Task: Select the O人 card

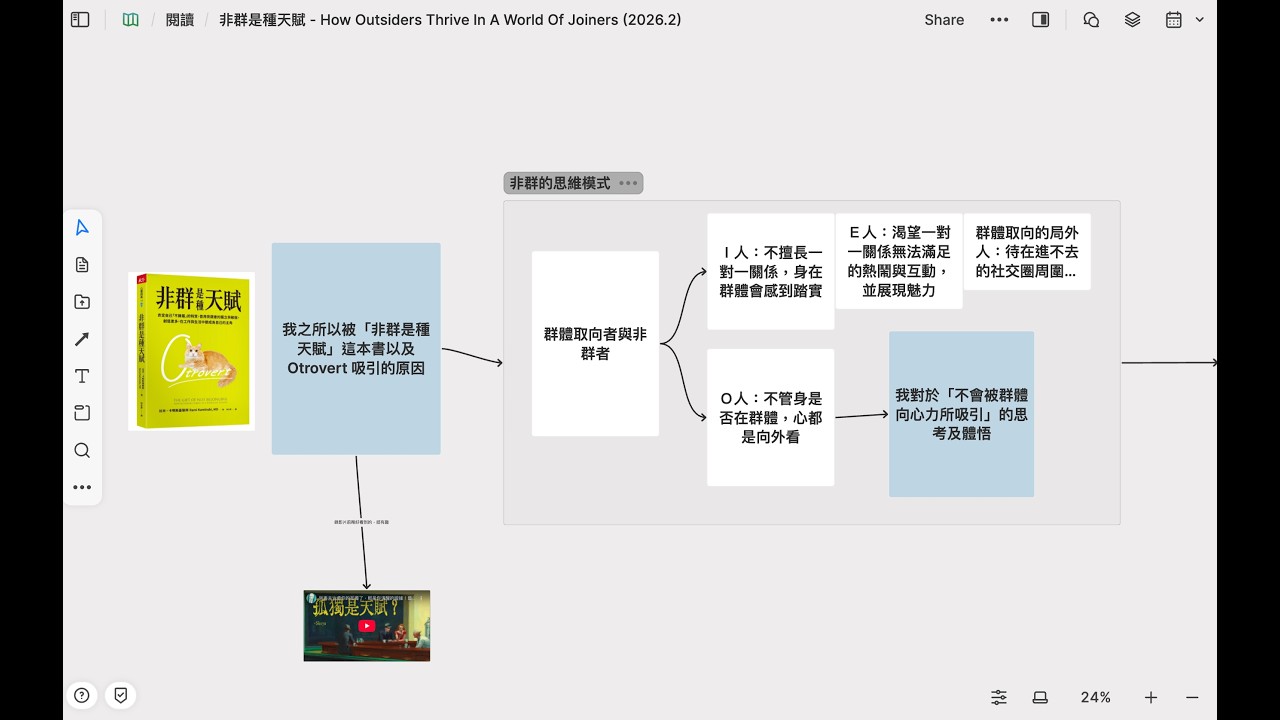Action: pyautogui.click(x=771, y=418)
